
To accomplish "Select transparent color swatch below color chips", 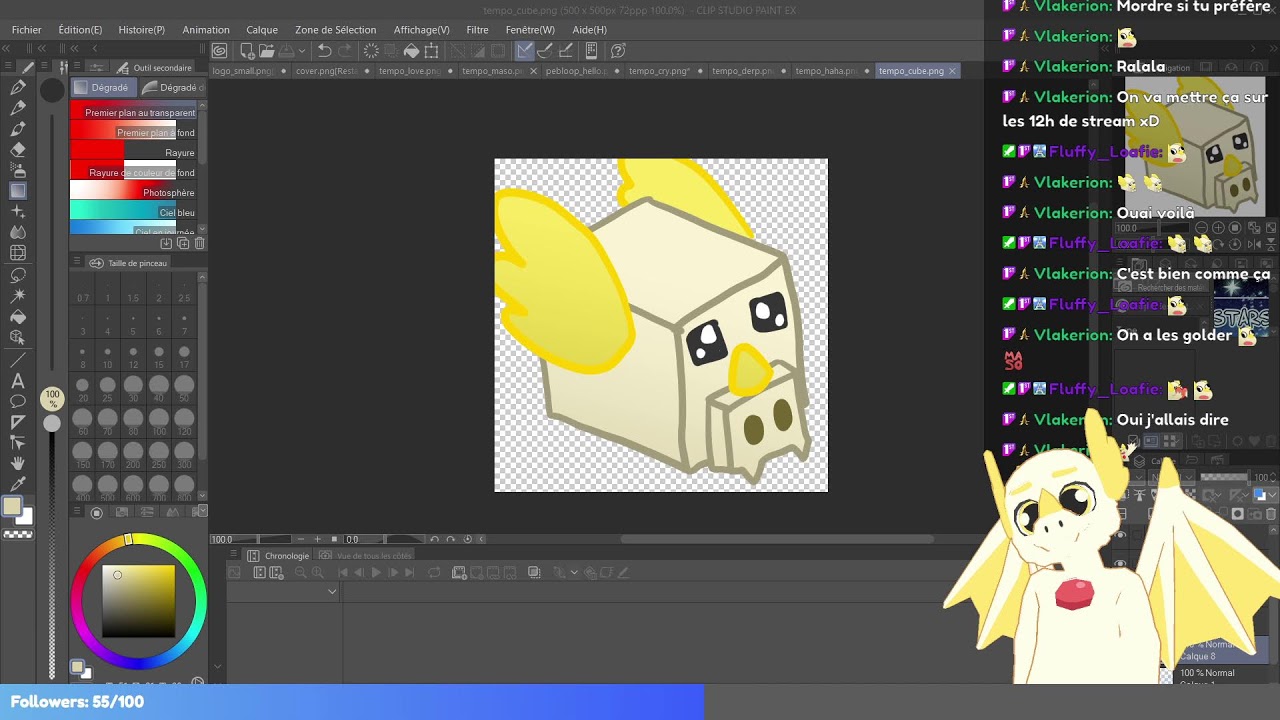I will coord(18,535).
